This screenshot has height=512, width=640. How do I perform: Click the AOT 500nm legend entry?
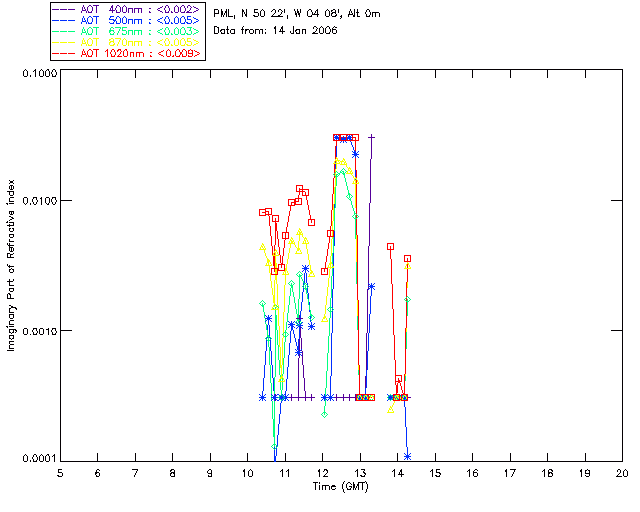click(x=127, y=20)
